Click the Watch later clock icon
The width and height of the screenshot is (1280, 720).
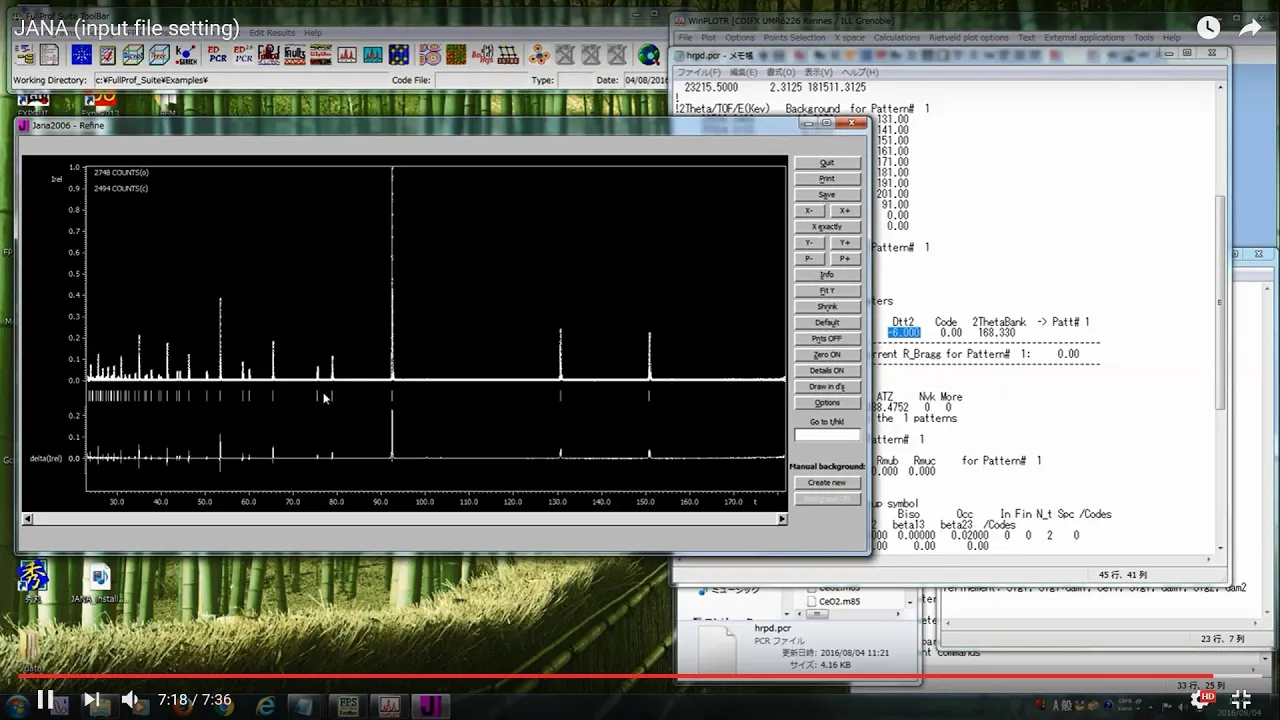1209,28
